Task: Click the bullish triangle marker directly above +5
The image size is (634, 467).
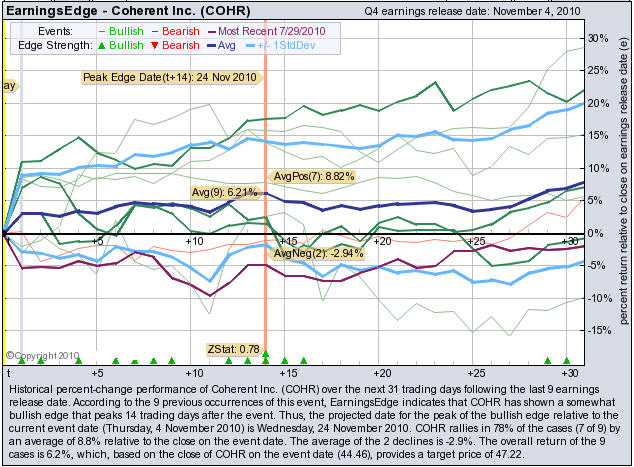Action: pyautogui.click(x=96, y=359)
